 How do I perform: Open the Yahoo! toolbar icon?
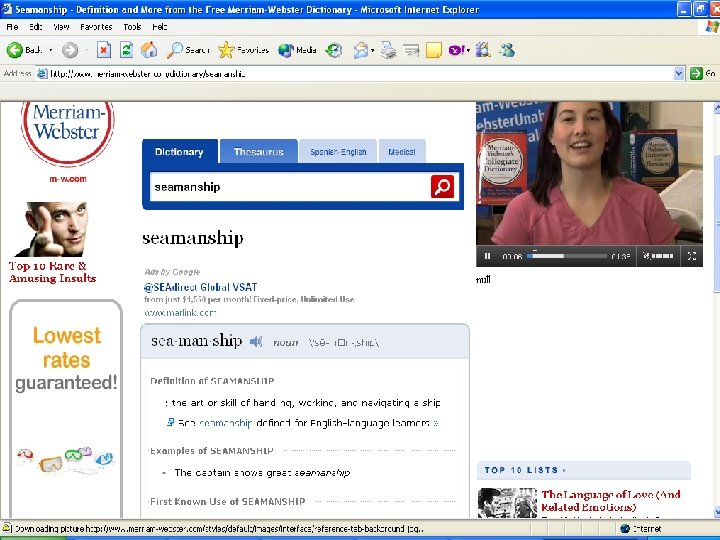click(x=456, y=50)
